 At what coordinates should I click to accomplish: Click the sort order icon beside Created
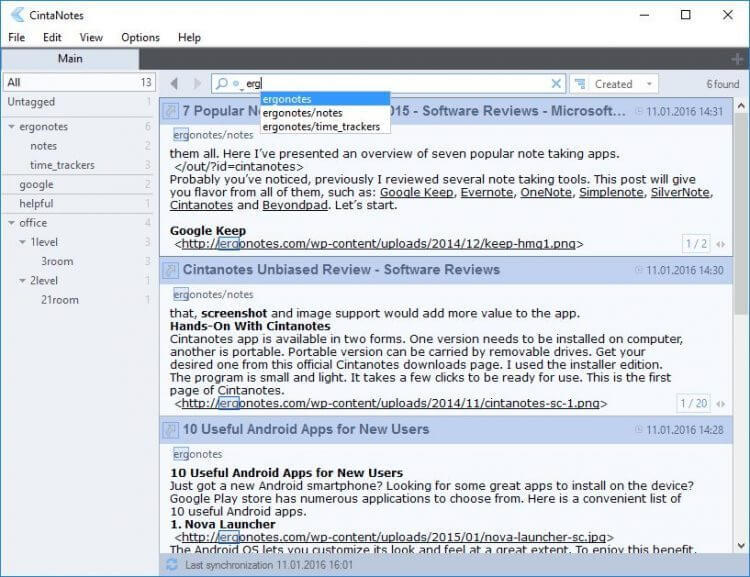click(580, 84)
